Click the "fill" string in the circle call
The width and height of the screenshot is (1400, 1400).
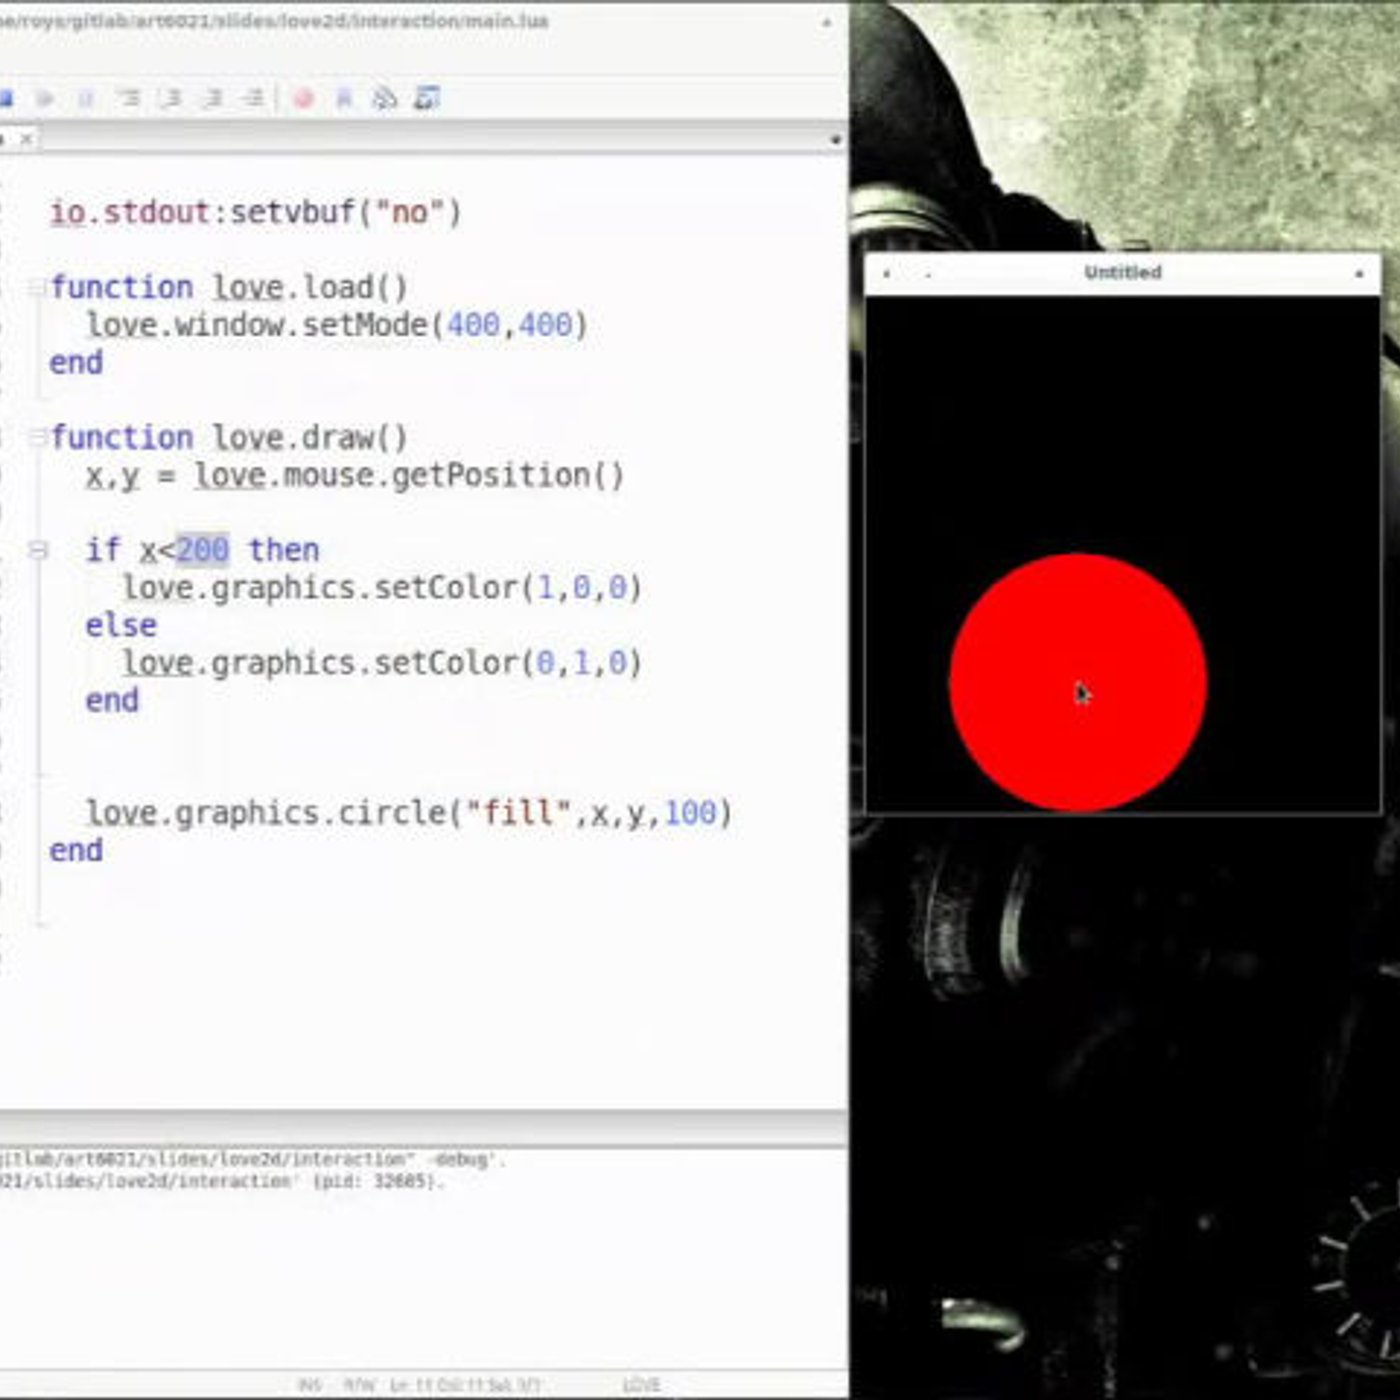click(517, 812)
